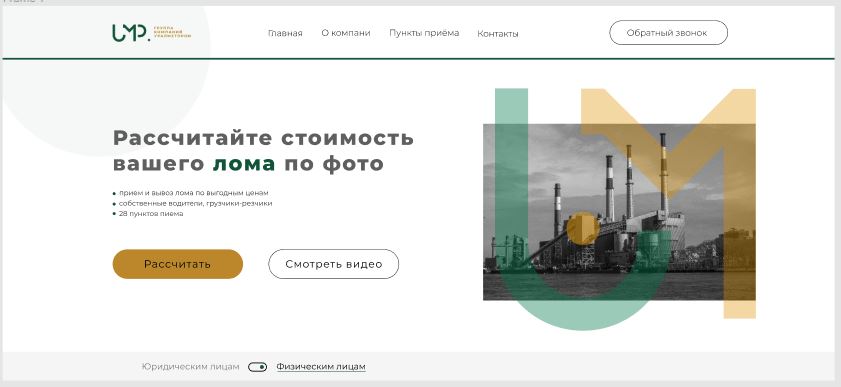Open Пункты приёма menu item
The width and height of the screenshot is (841, 387).
pos(424,33)
